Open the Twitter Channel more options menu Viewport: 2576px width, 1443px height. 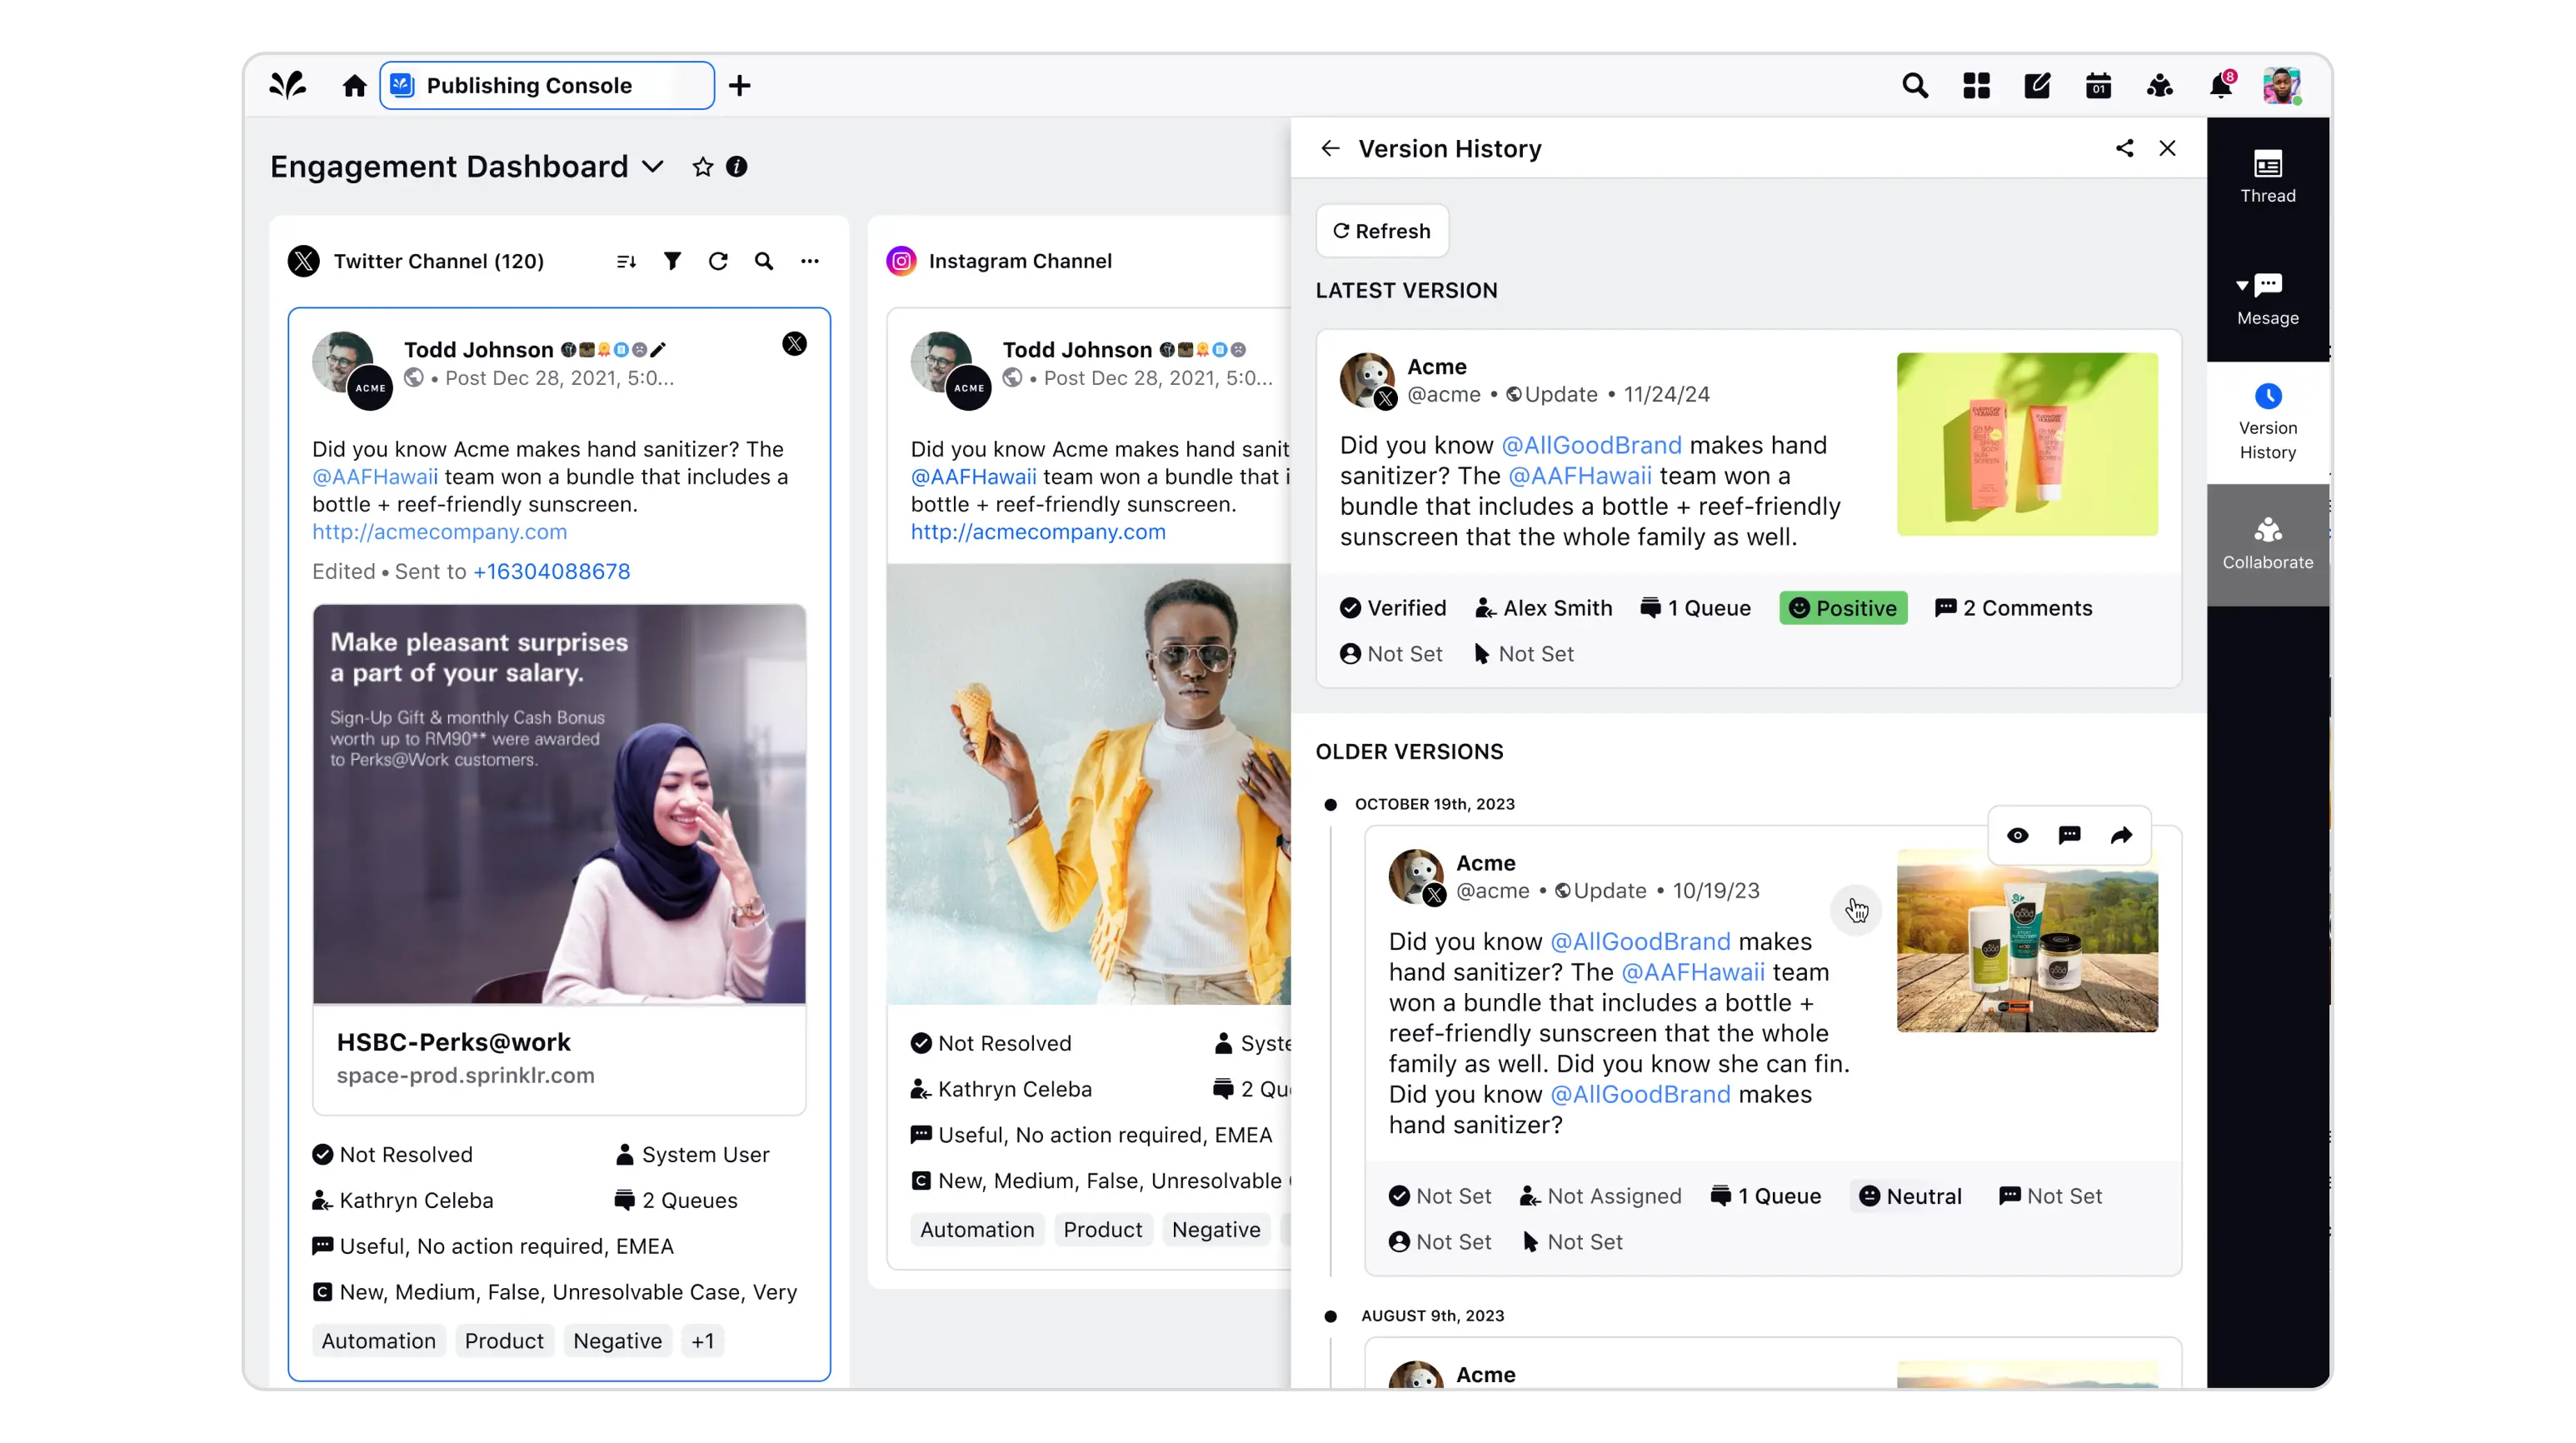(809, 261)
